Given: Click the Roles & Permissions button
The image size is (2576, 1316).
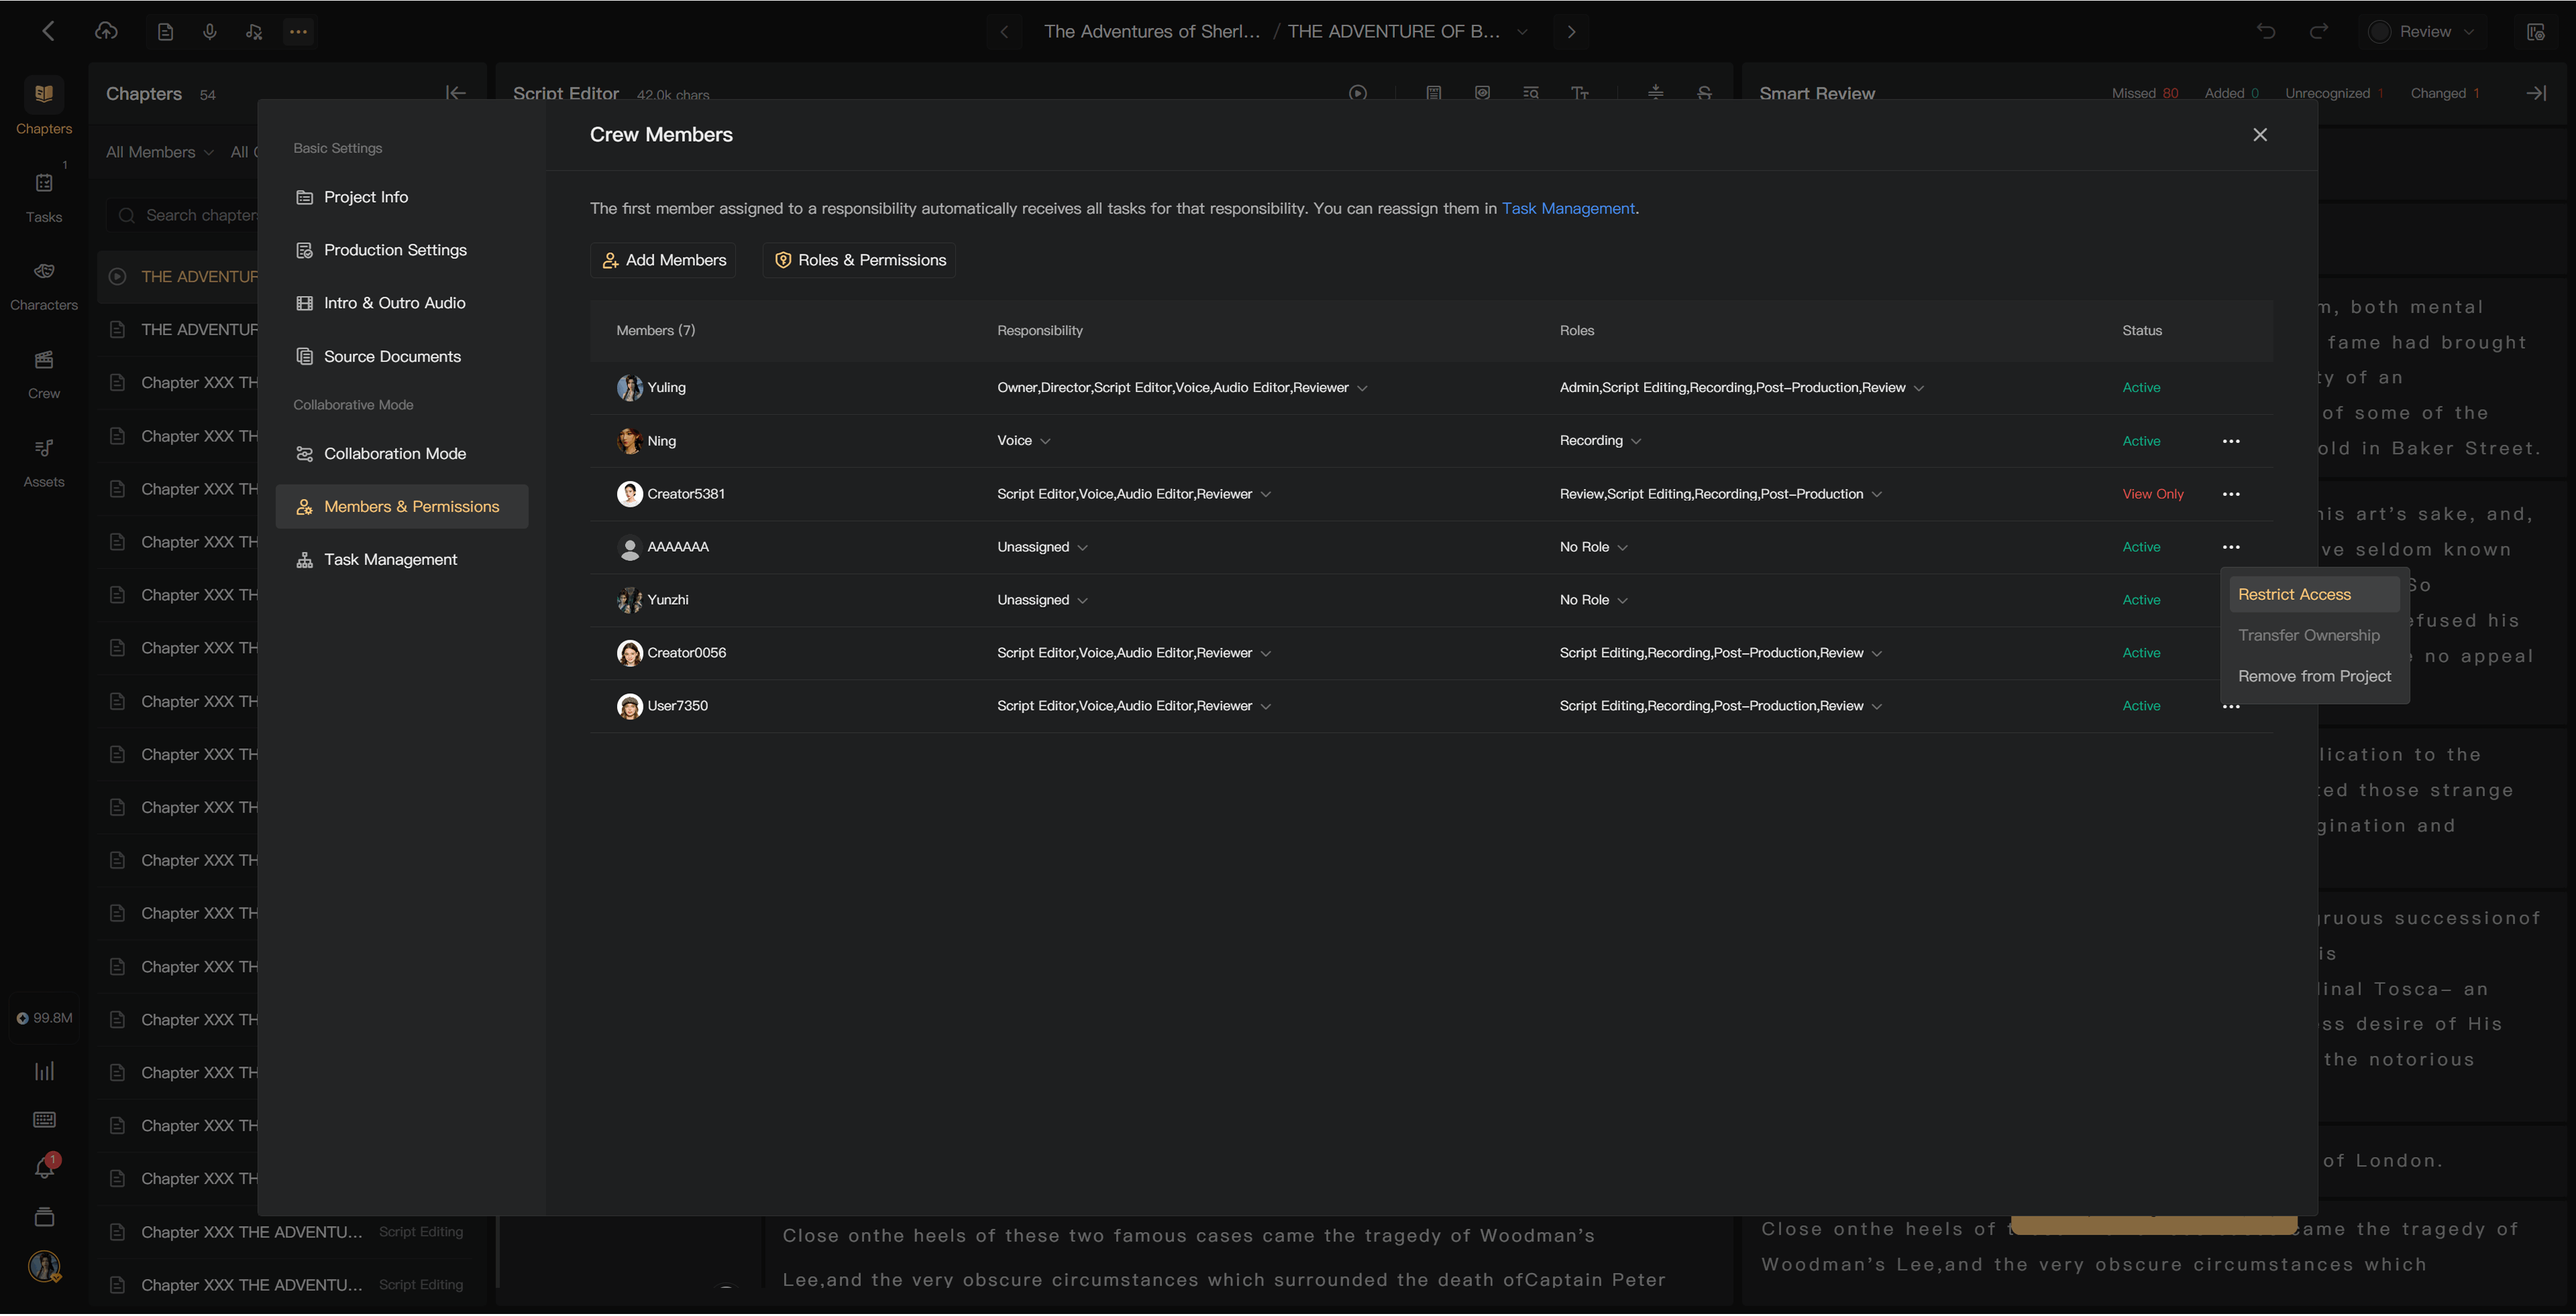Looking at the screenshot, I should pos(859,260).
